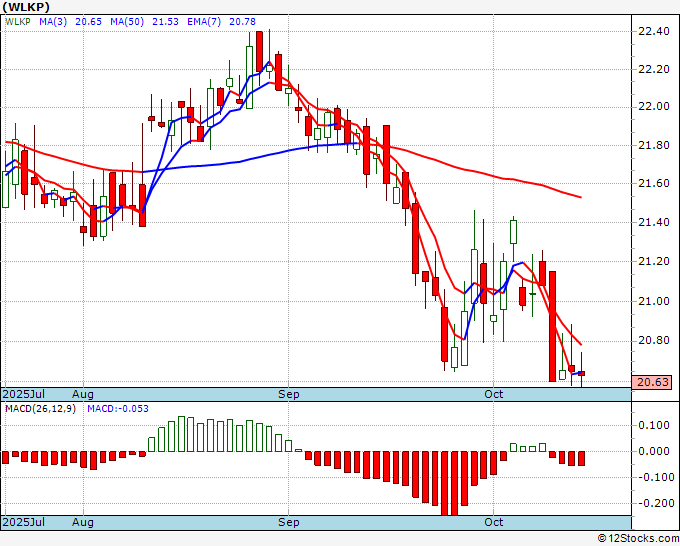Click the MA(50) legend label
The image size is (680, 546).
point(127,22)
